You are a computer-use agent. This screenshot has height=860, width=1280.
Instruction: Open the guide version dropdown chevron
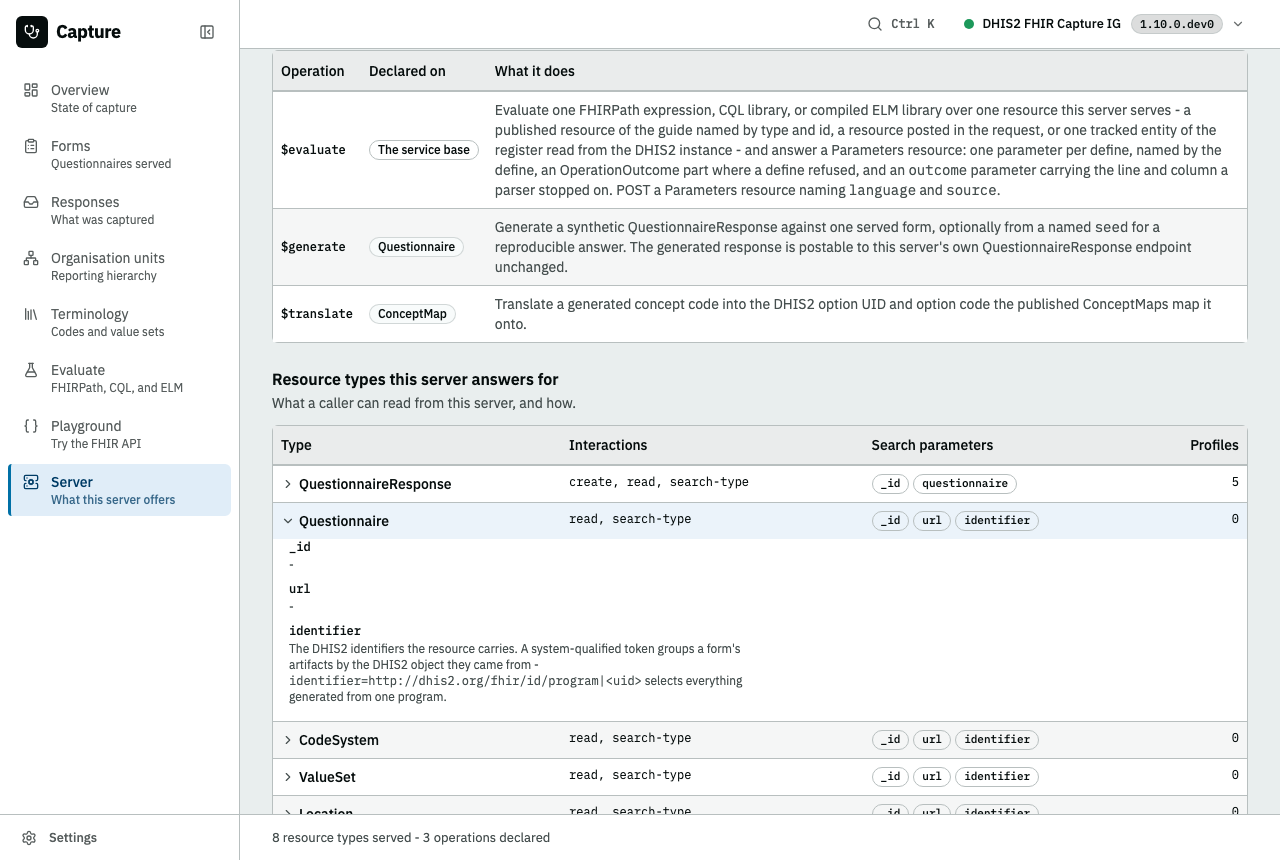pos(1238,24)
